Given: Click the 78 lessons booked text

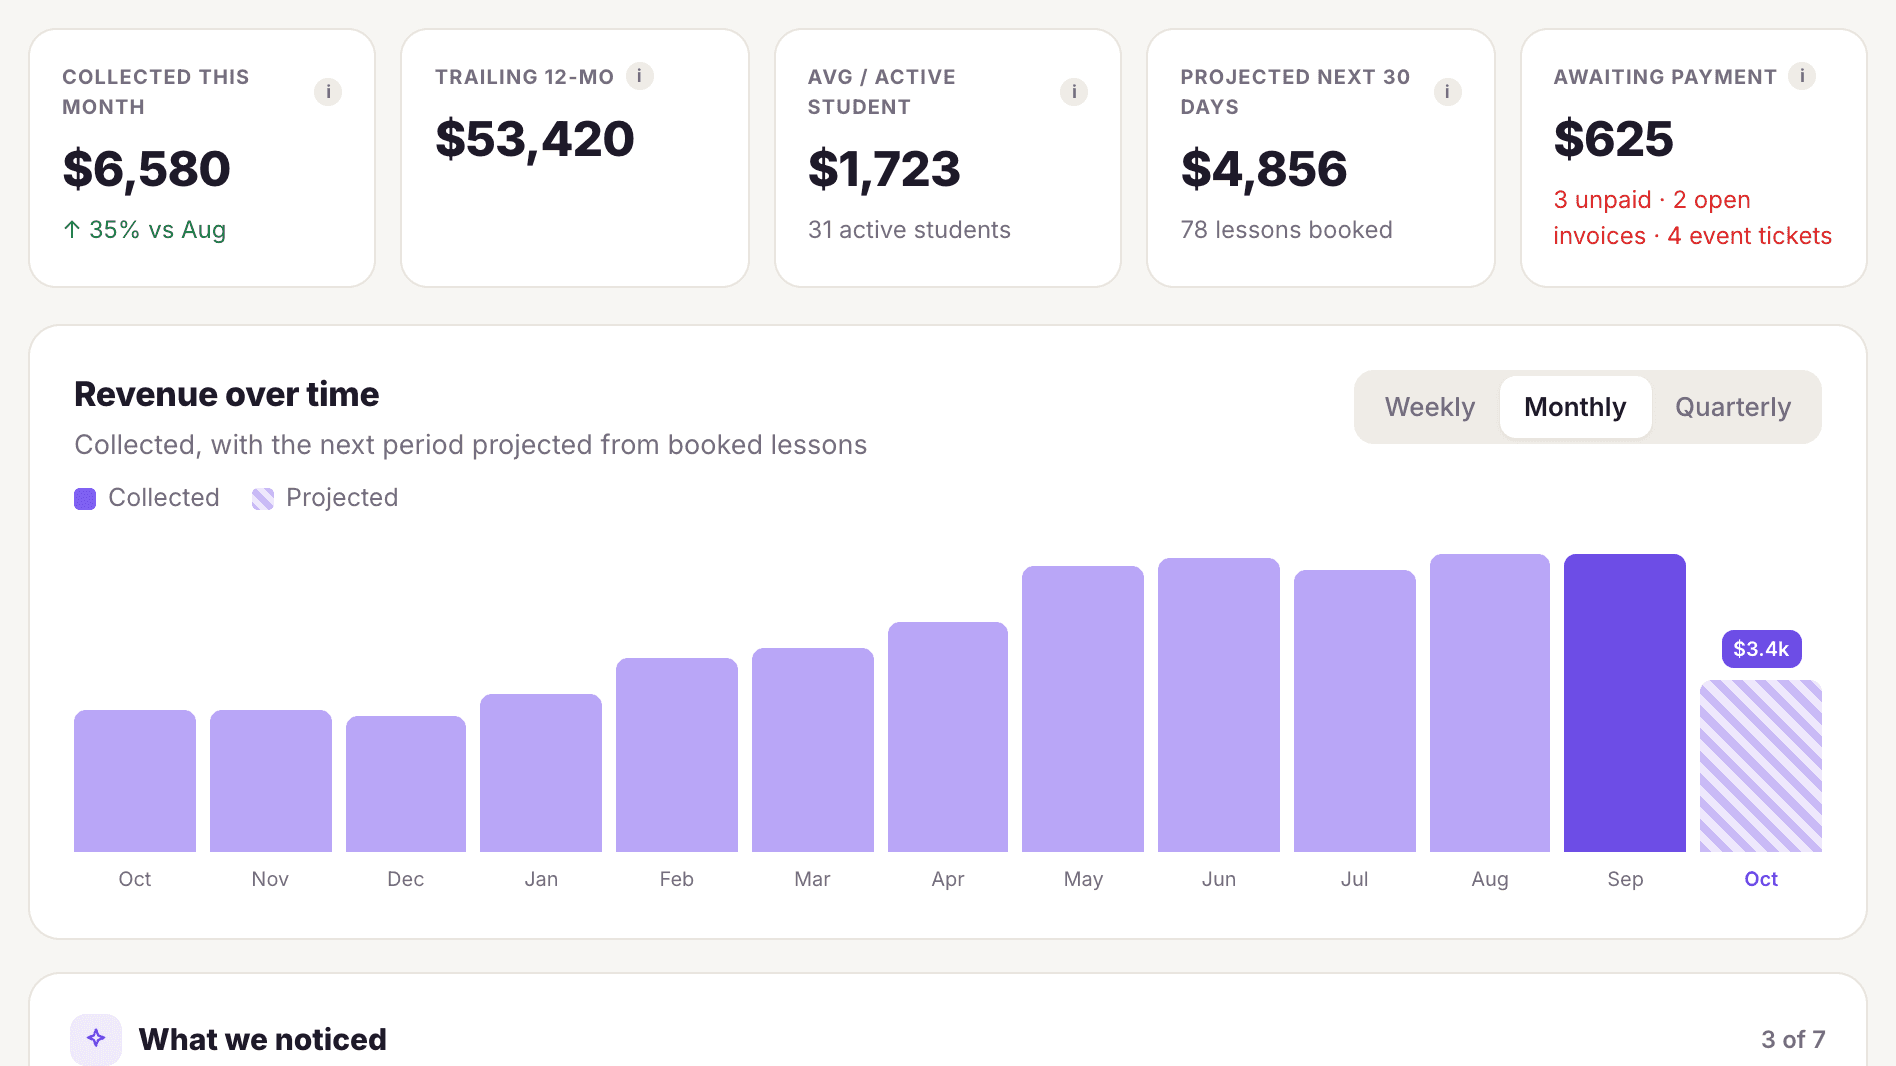Looking at the screenshot, I should 1286,230.
